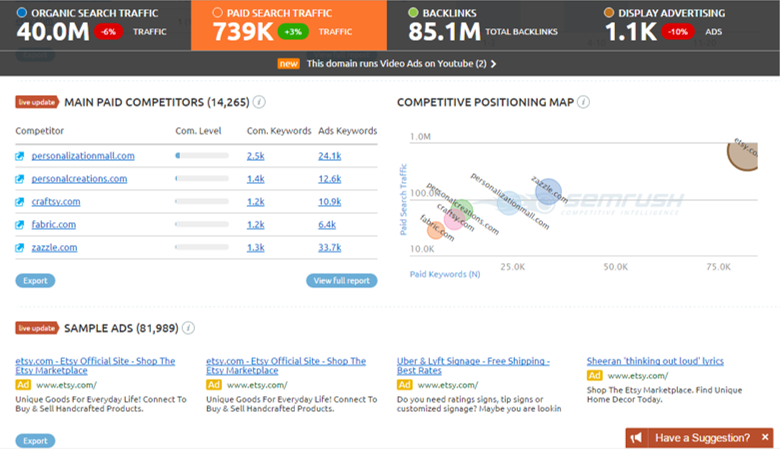Click -6% organic traffic change badge

pos(108,32)
